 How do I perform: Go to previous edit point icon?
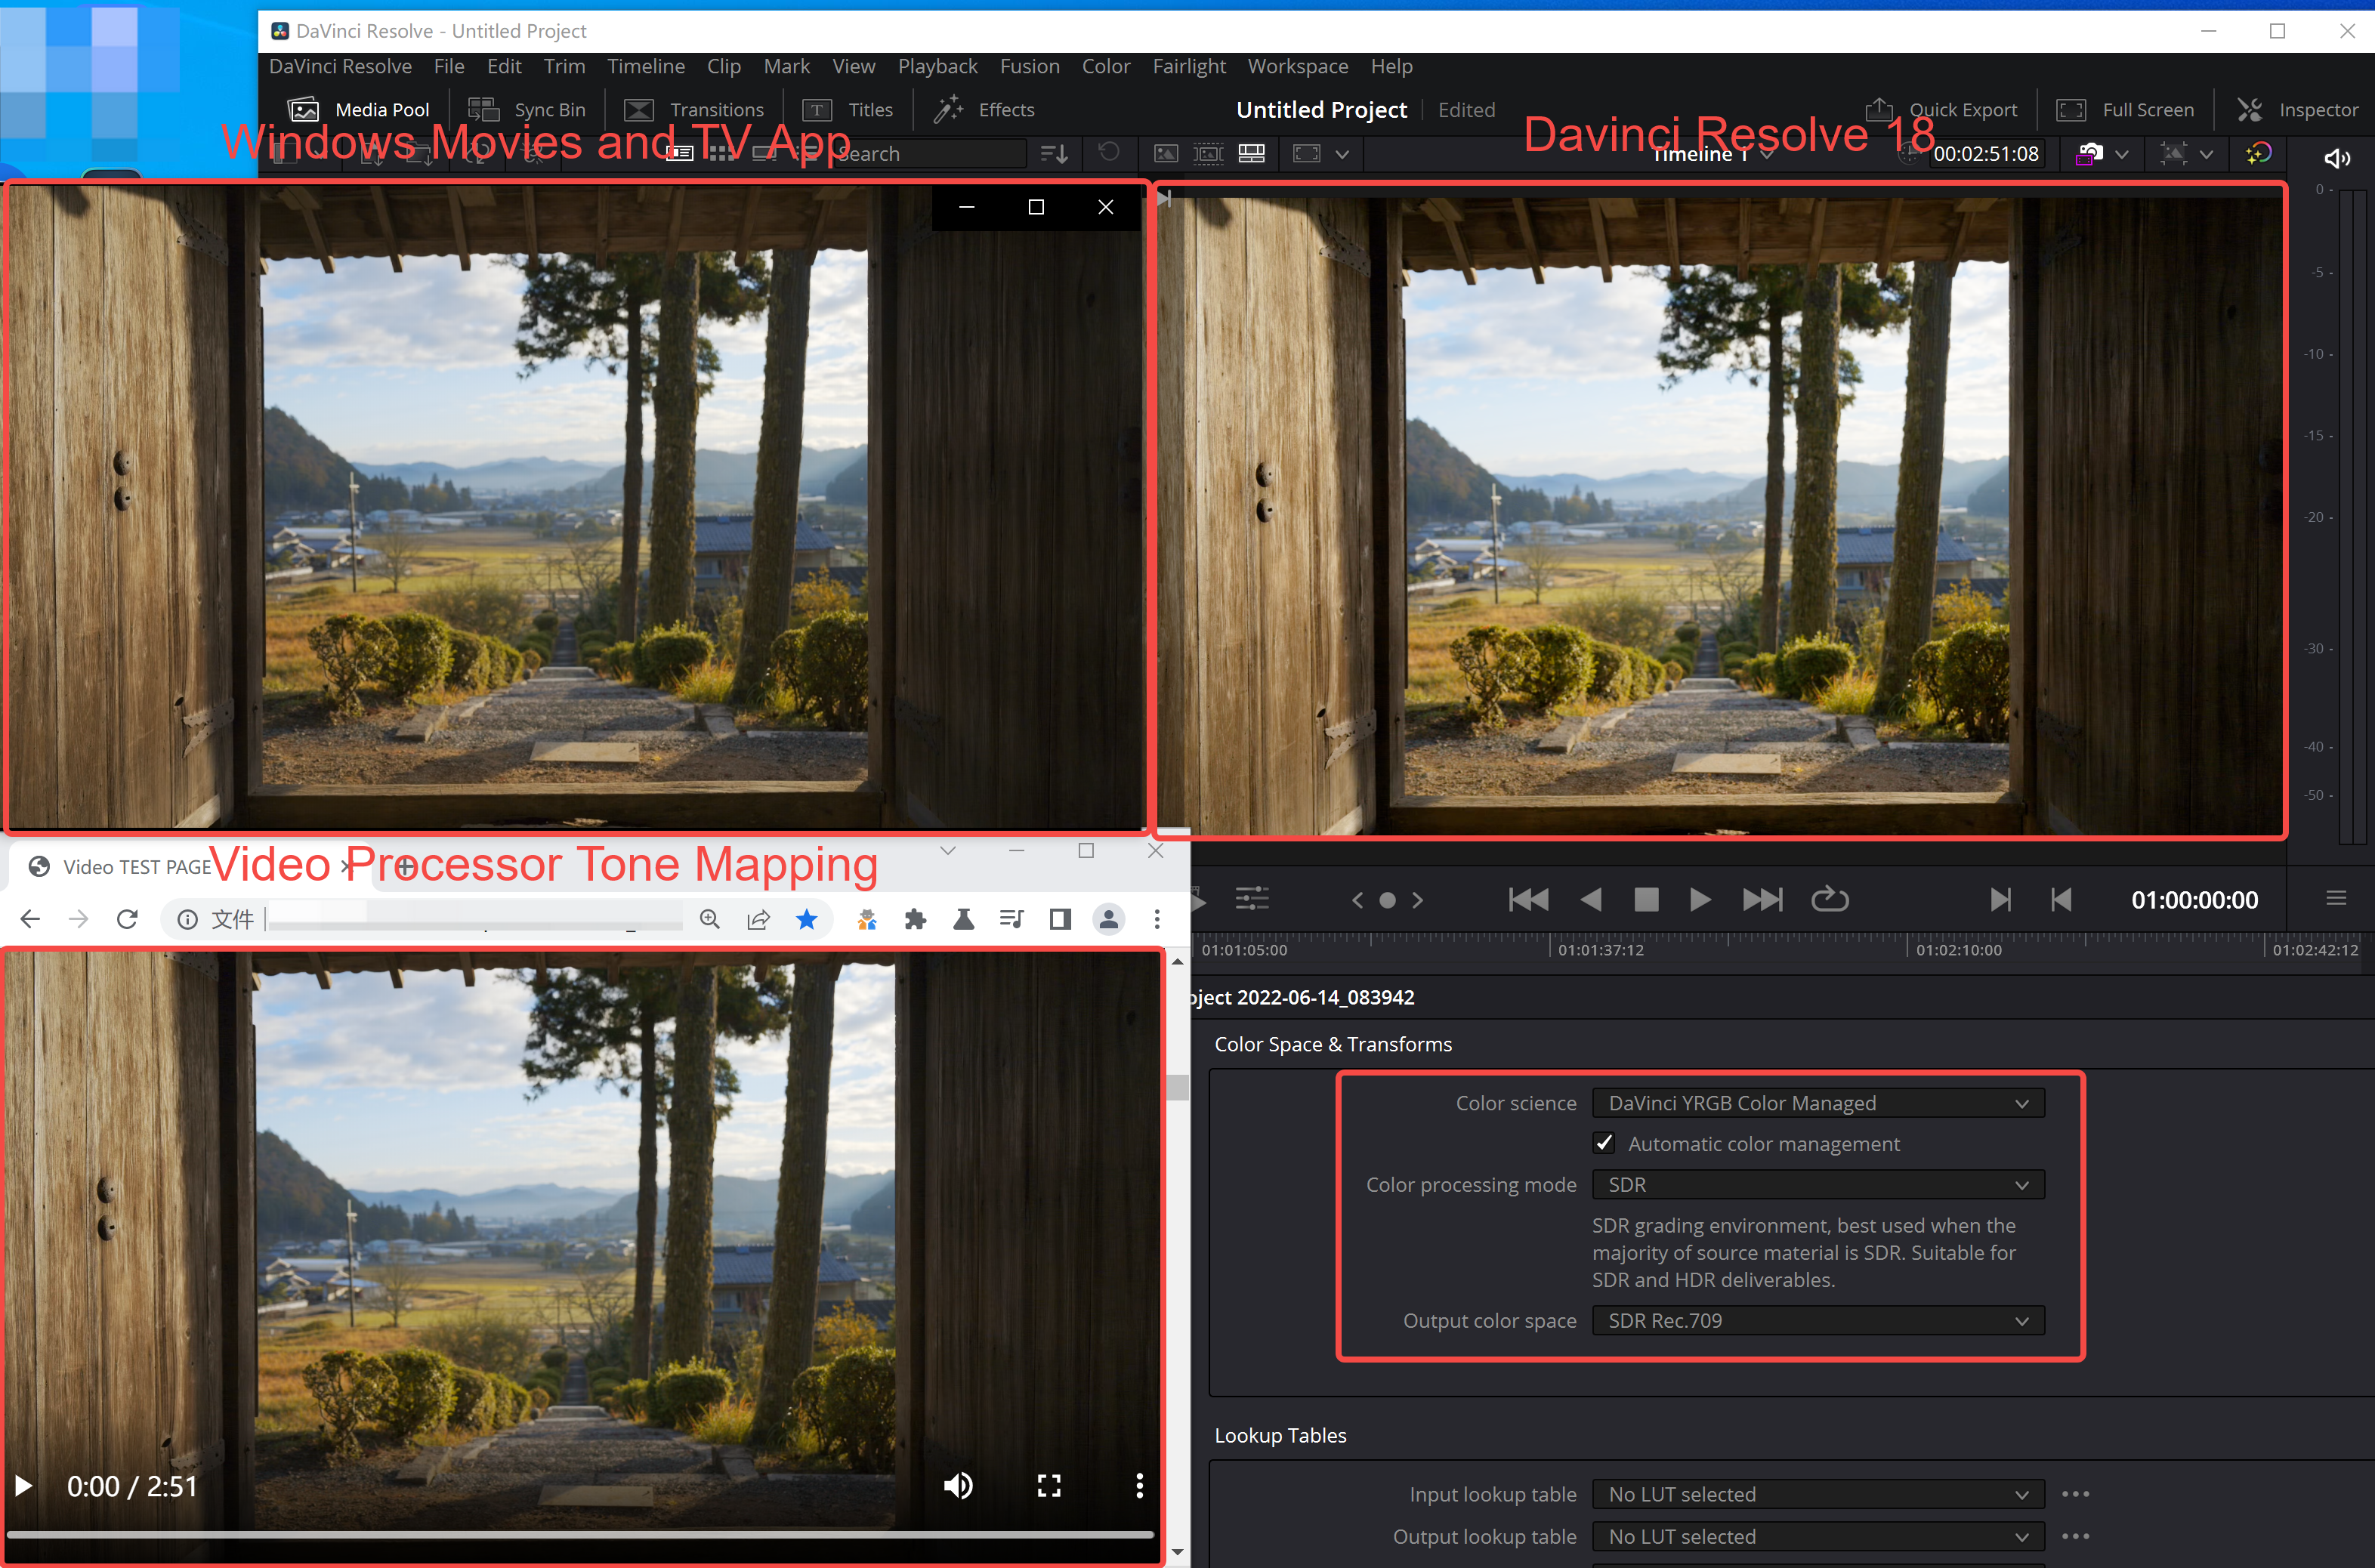coord(2062,899)
